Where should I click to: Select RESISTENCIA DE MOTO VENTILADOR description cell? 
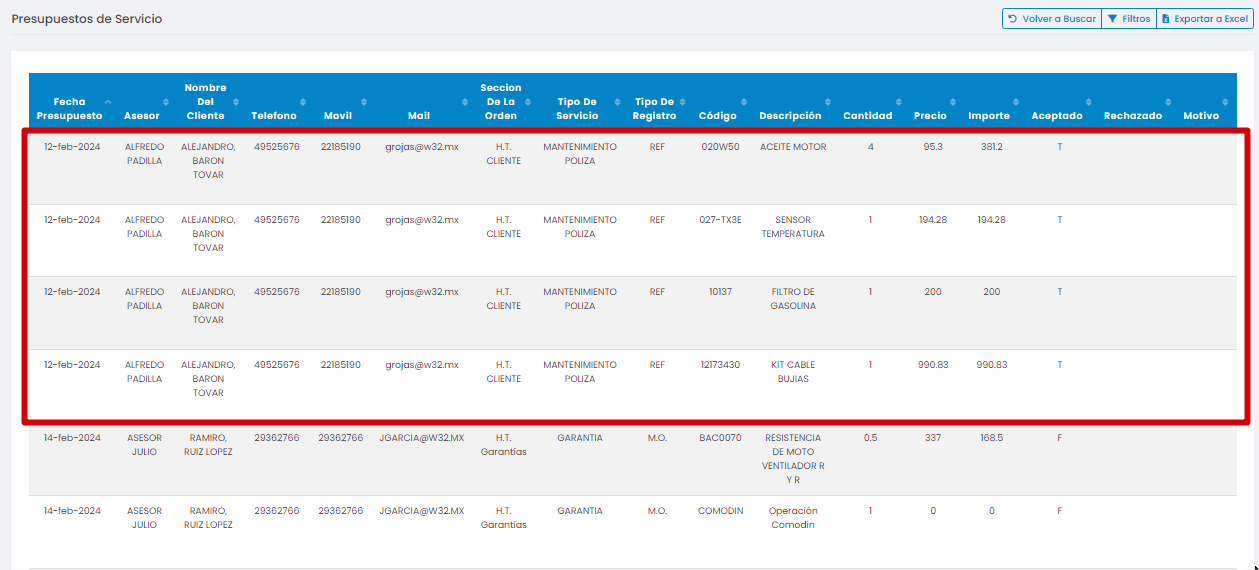793,459
